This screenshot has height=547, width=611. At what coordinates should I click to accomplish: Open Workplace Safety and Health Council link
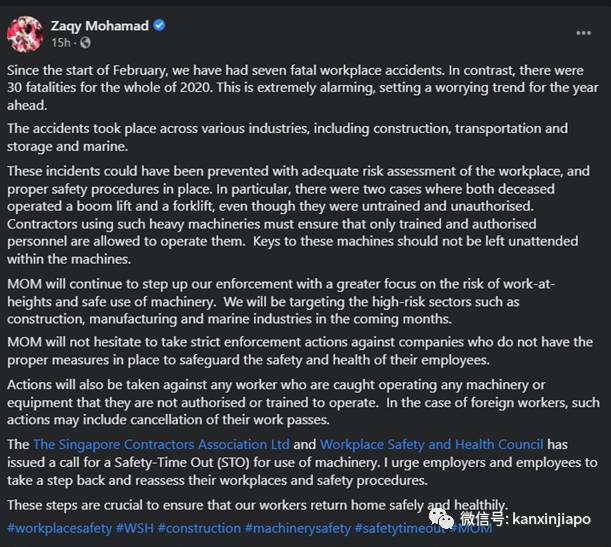coord(431,444)
